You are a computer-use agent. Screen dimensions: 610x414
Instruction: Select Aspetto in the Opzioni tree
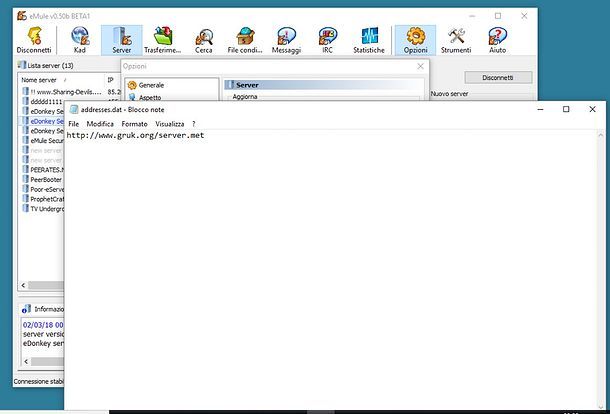[x=145, y=97]
